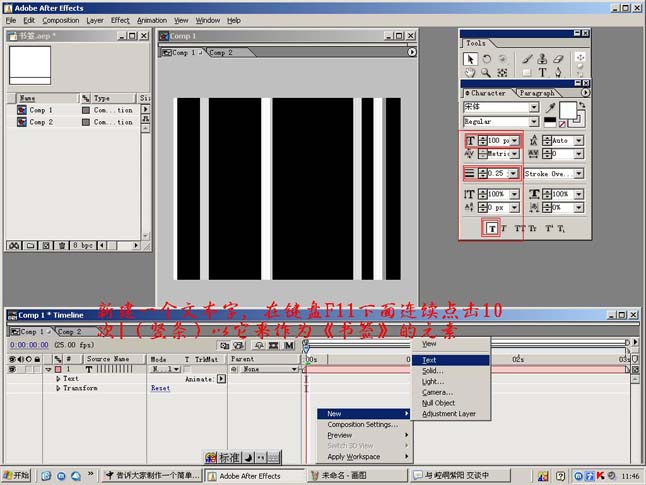
Task: Click the Superscript button
Action: (x=549, y=229)
